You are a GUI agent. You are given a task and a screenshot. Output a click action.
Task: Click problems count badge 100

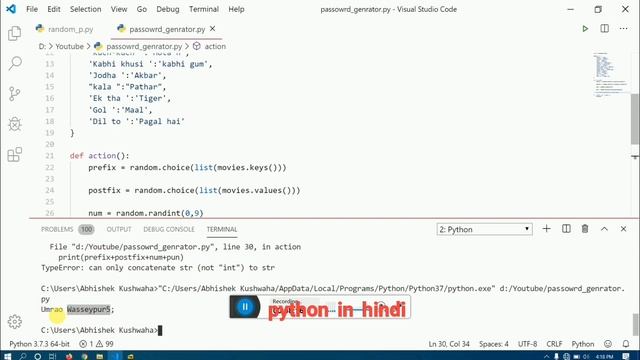click(x=86, y=229)
